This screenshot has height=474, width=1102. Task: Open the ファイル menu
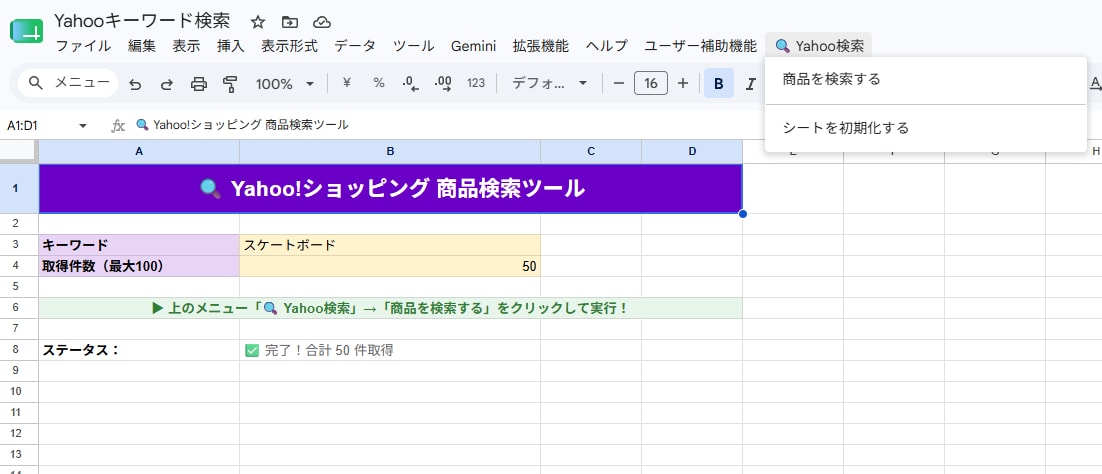click(83, 46)
